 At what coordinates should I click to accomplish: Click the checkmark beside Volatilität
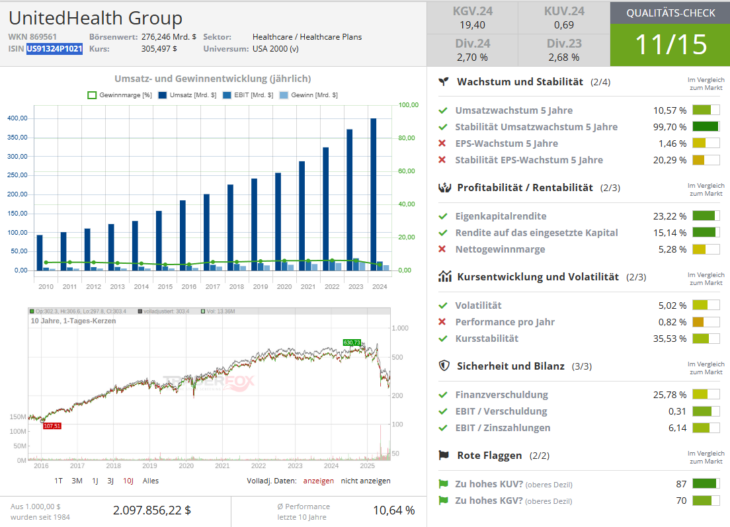443,305
